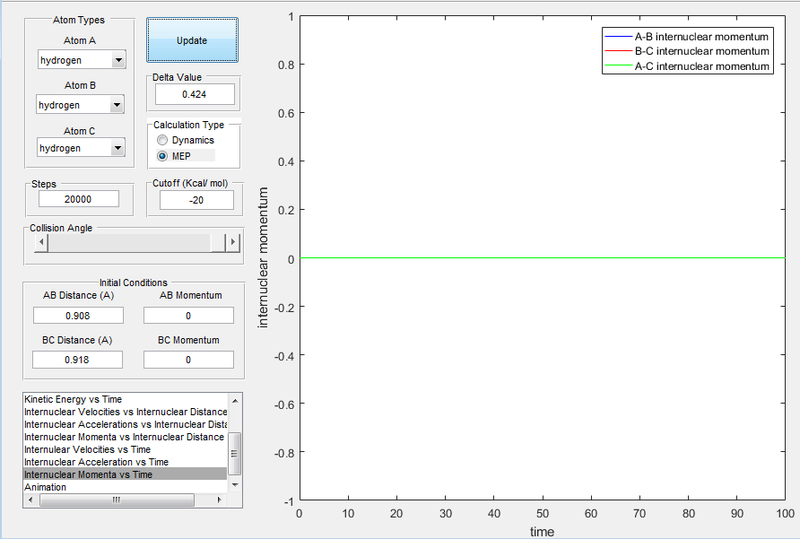Edit the Steps field showing 20000

(79, 199)
